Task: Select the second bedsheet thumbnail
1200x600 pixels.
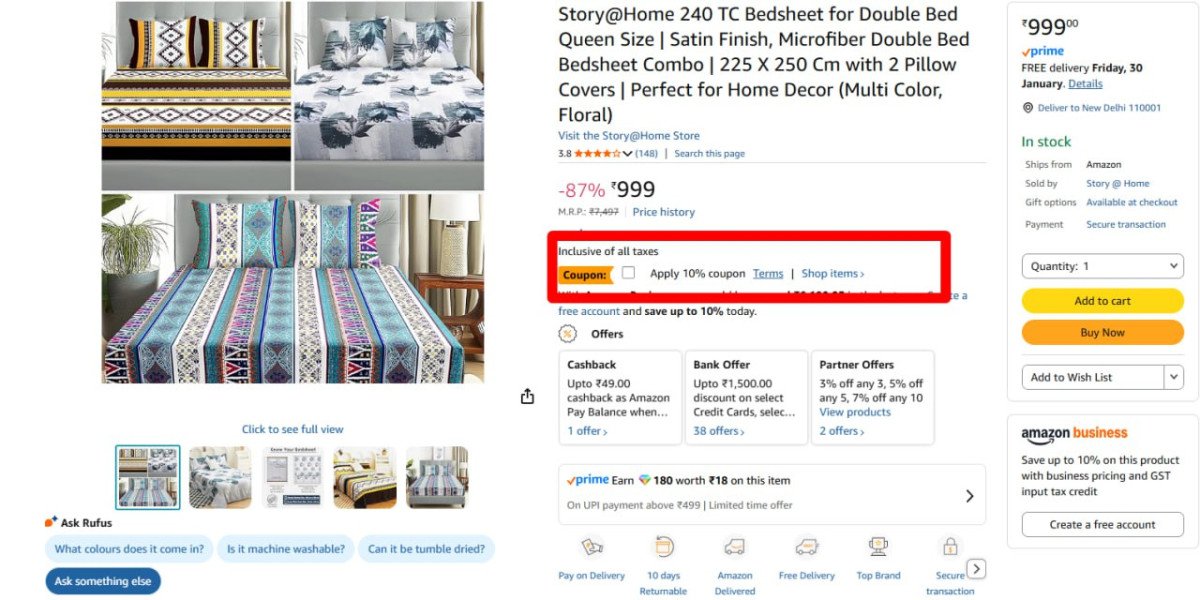Action: pos(220,477)
